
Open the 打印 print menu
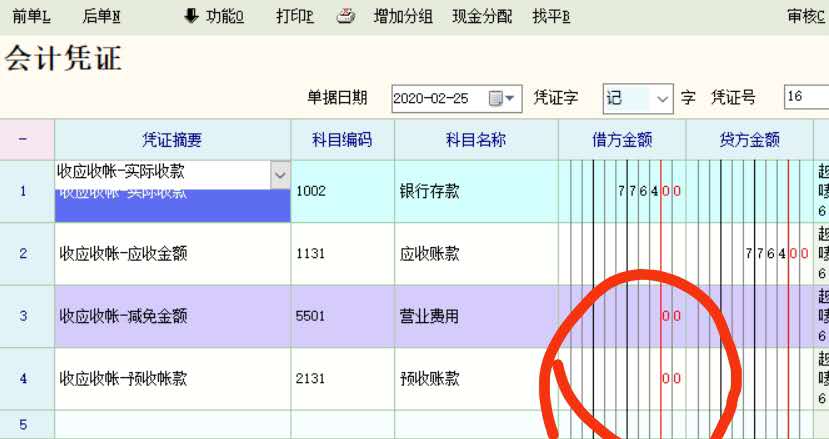click(294, 16)
